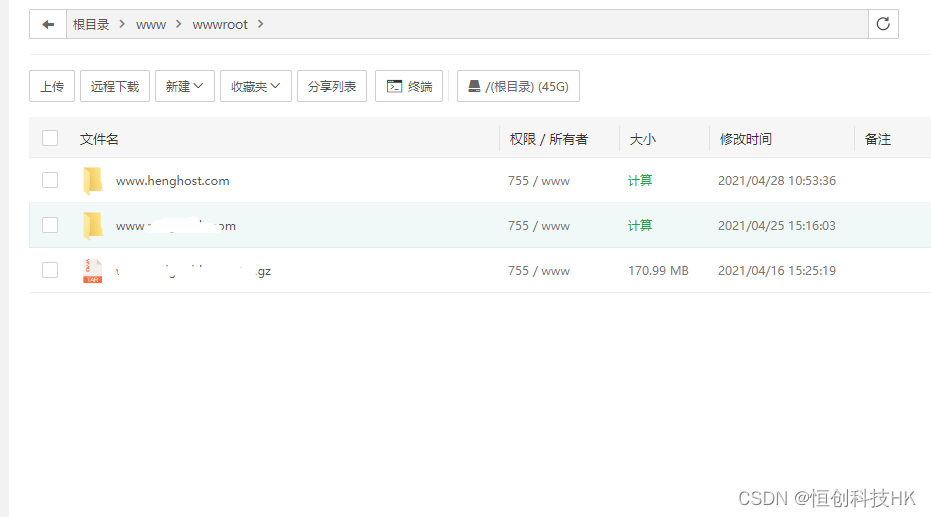Click the 远程下载 (Remote download) button
The width and height of the screenshot is (931, 517).
pyautogui.click(x=115, y=87)
